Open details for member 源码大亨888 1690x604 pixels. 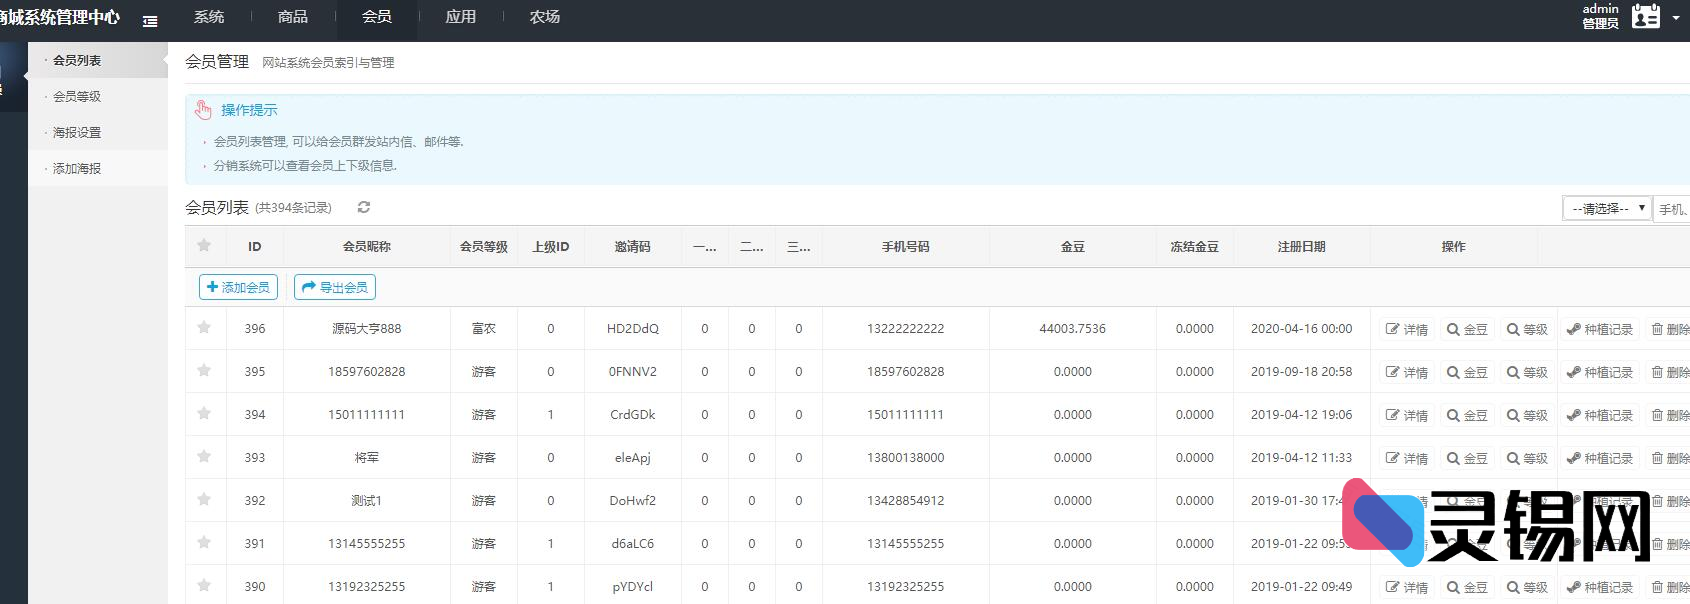coord(1406,329)
